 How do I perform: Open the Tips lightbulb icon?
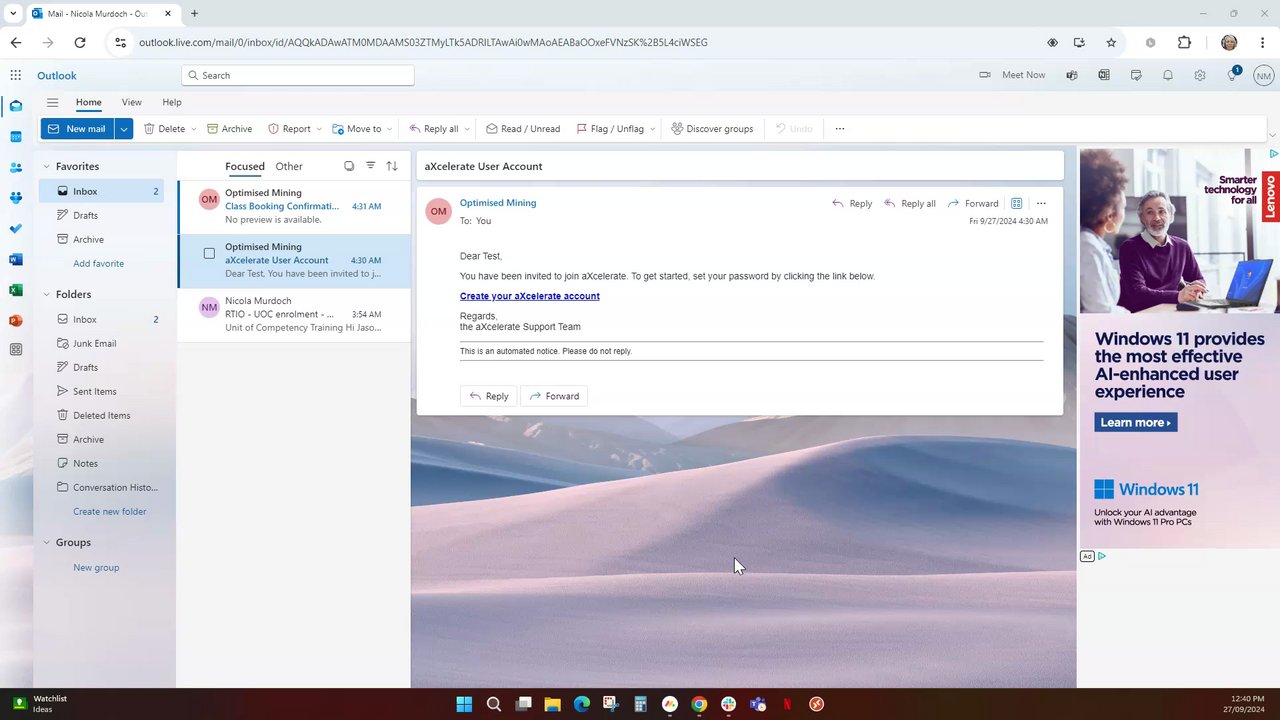[x=1232, y=75]
